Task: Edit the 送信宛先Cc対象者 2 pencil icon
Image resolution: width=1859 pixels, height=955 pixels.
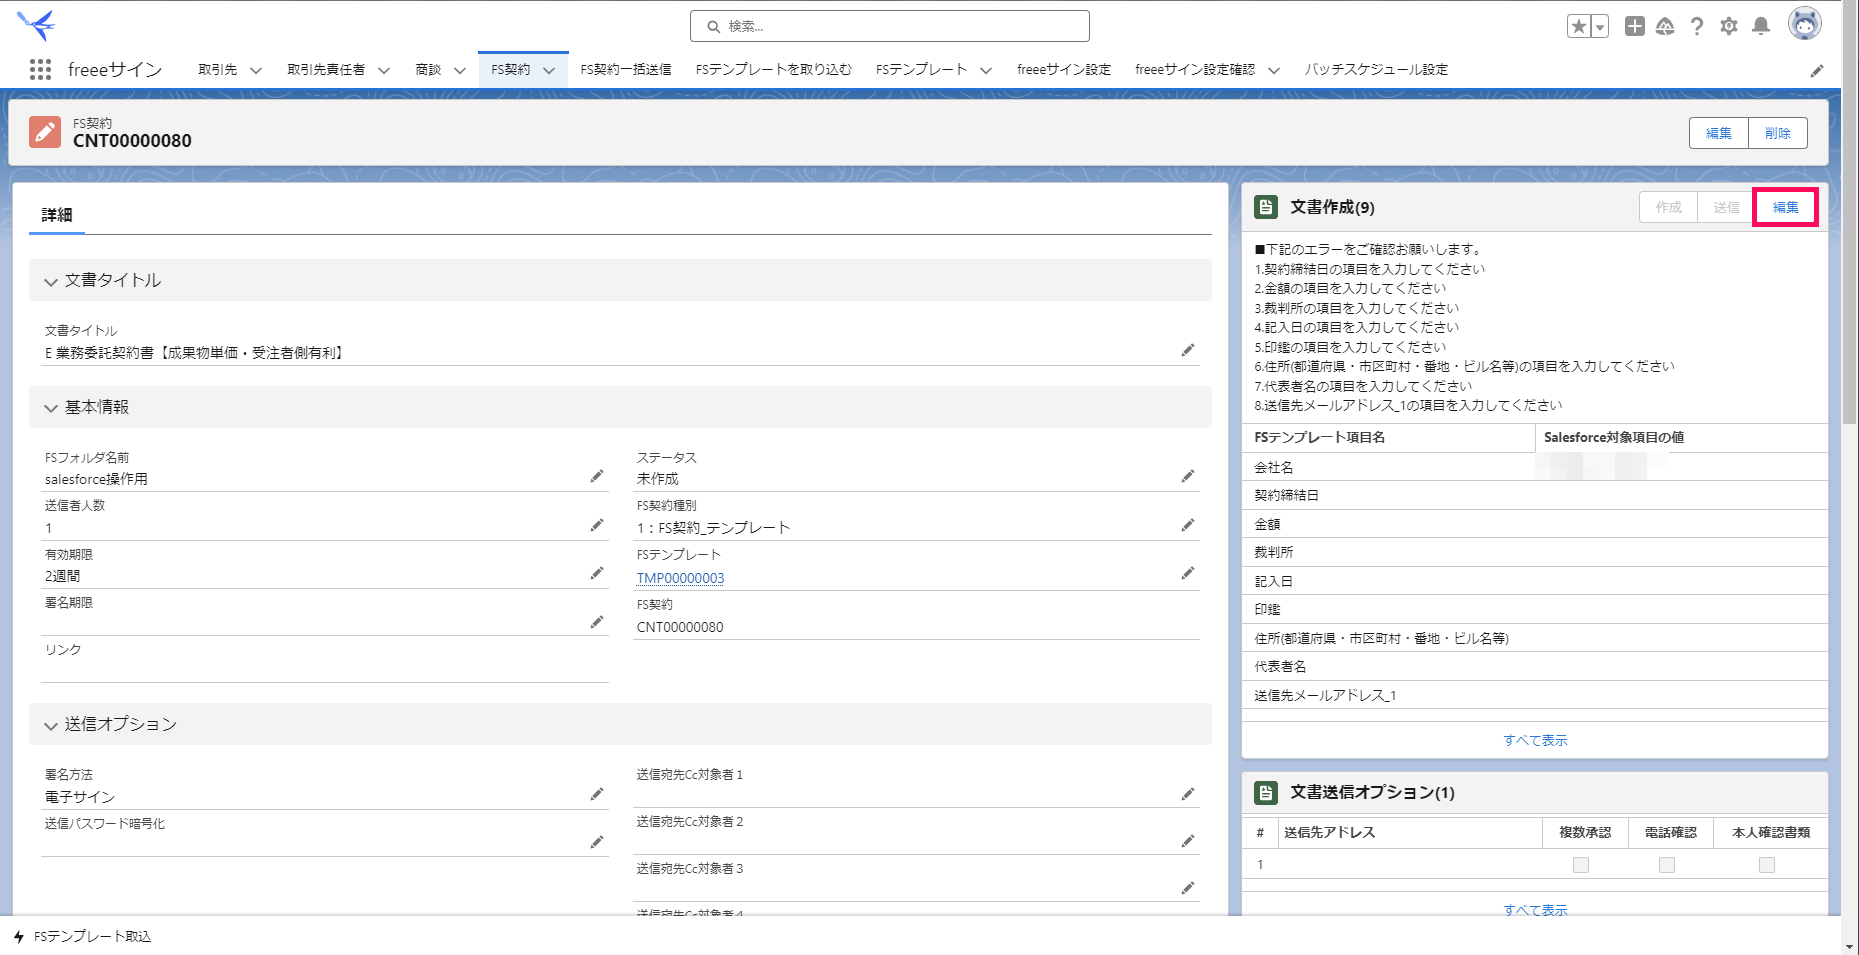Action: (1188, 841)
